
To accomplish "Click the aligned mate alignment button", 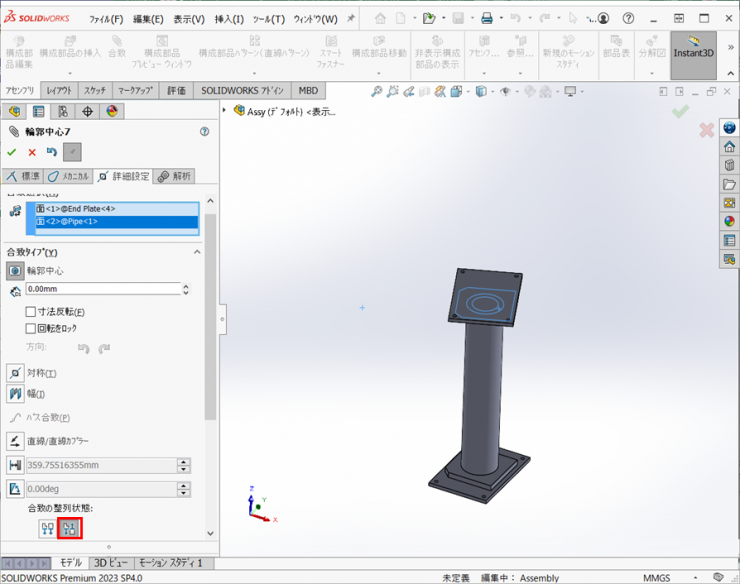I will click(47, 528).
